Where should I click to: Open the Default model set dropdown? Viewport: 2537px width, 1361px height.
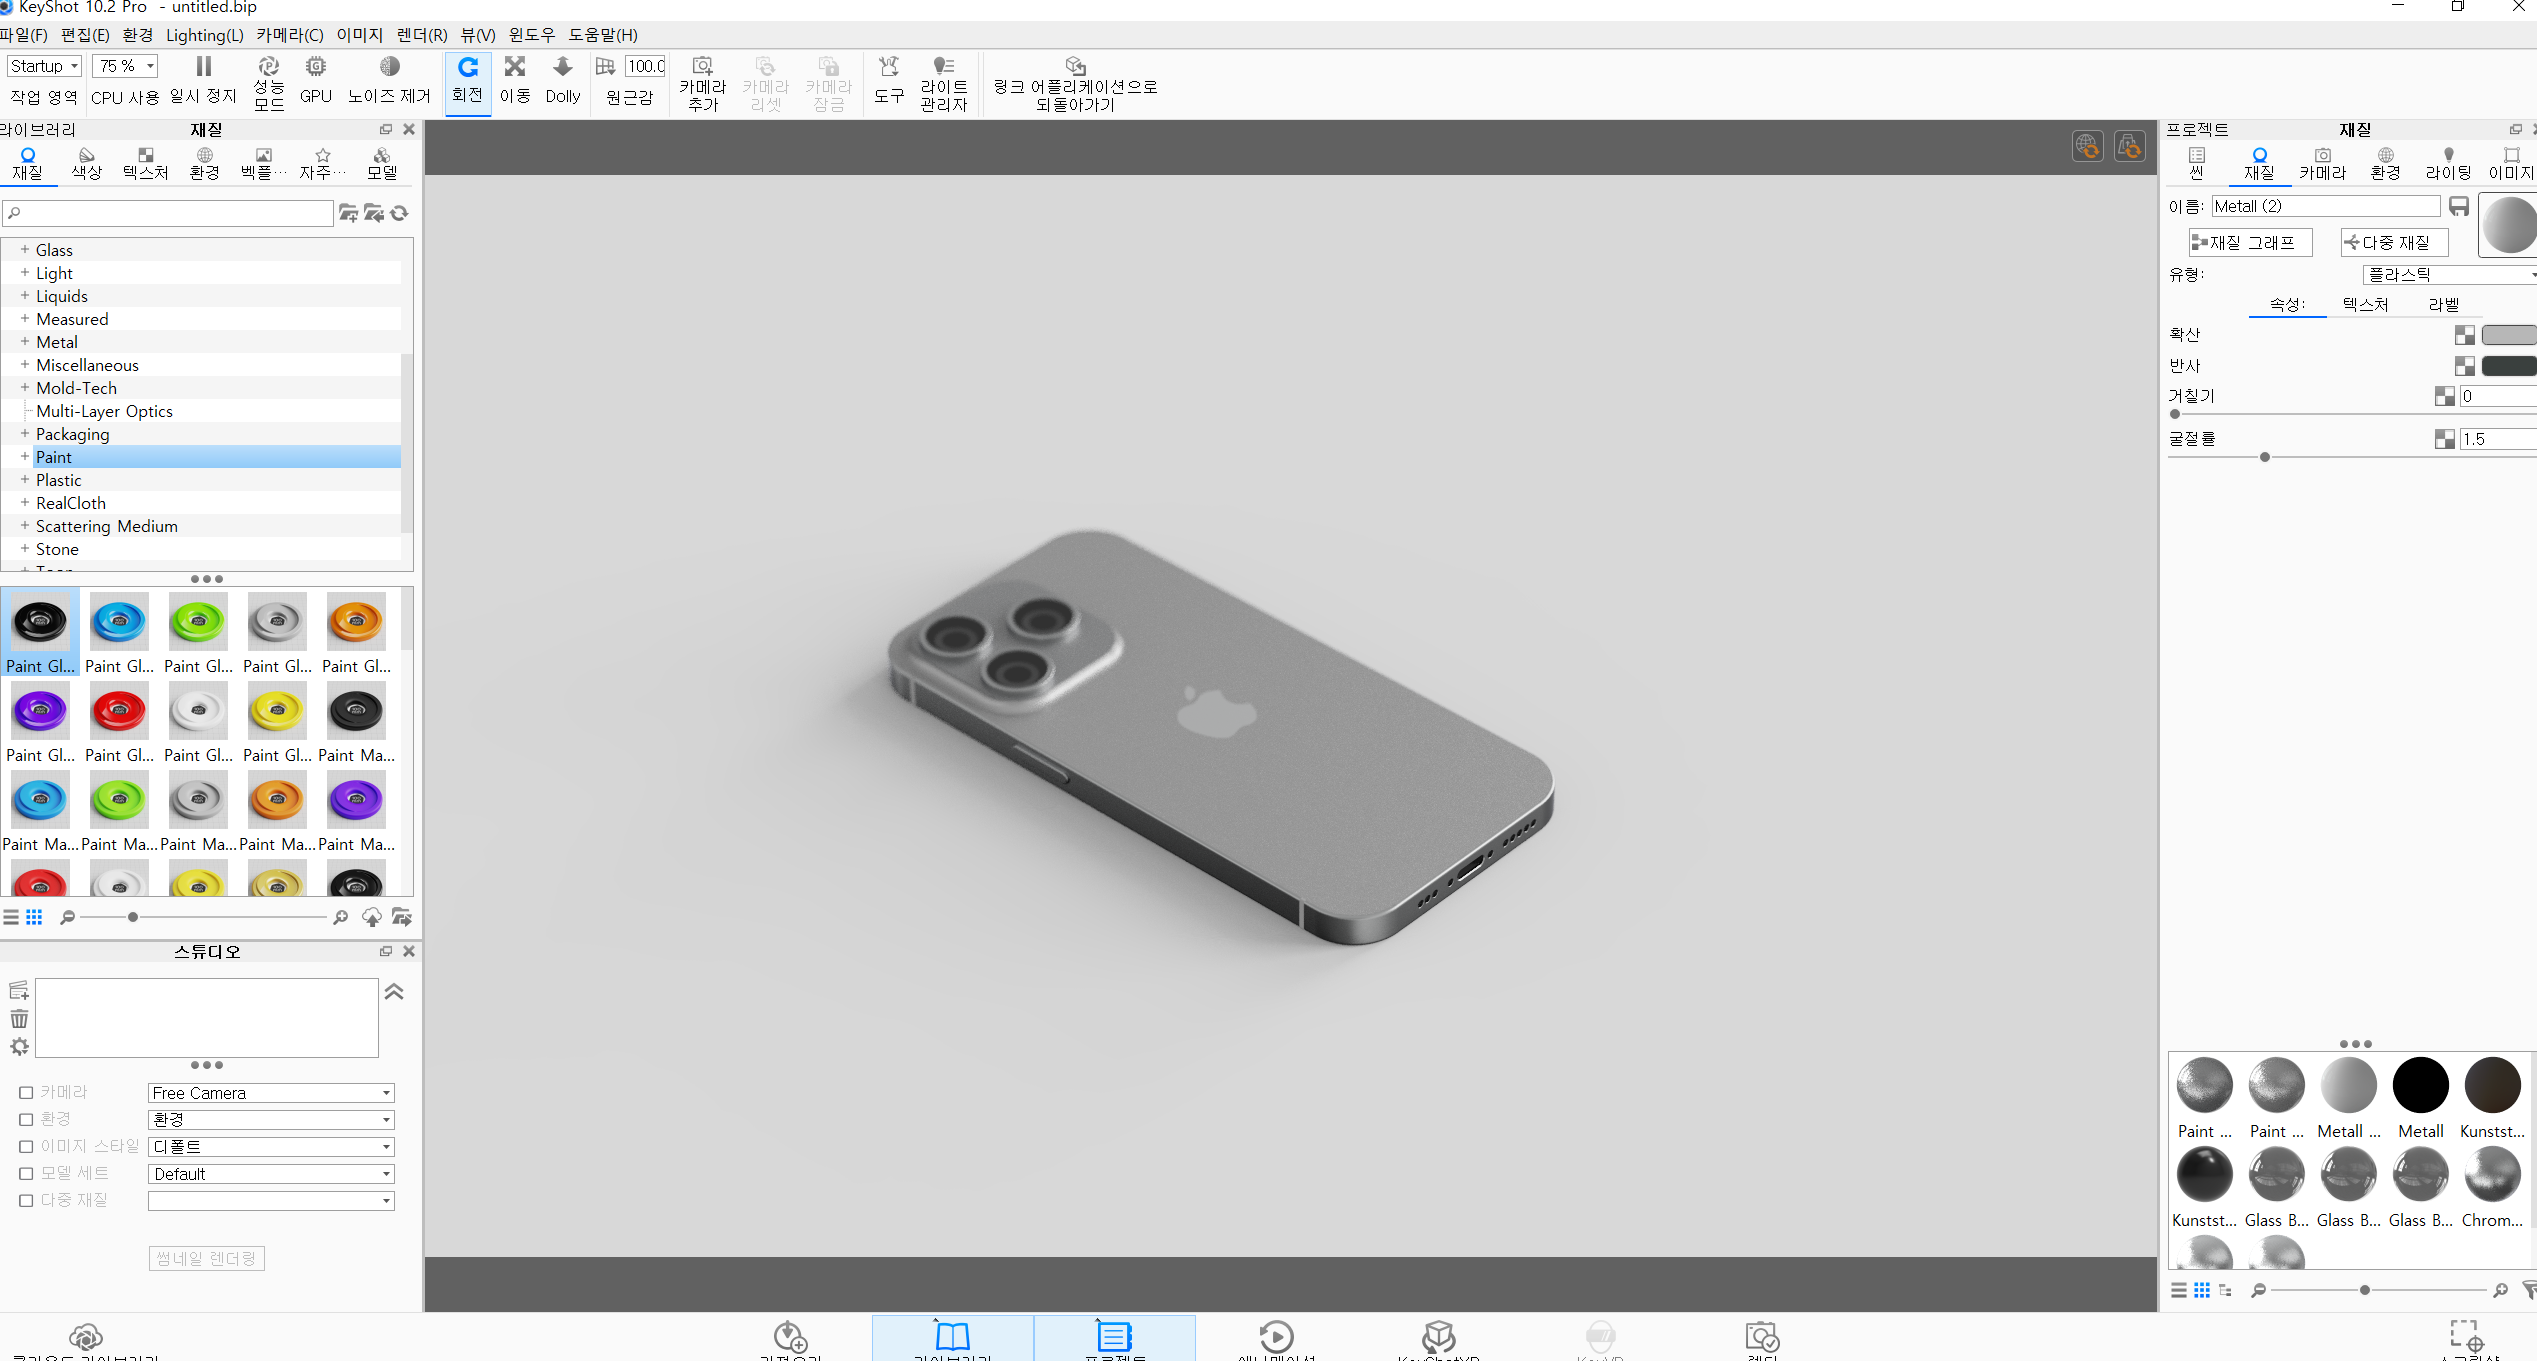[271, 1174]
